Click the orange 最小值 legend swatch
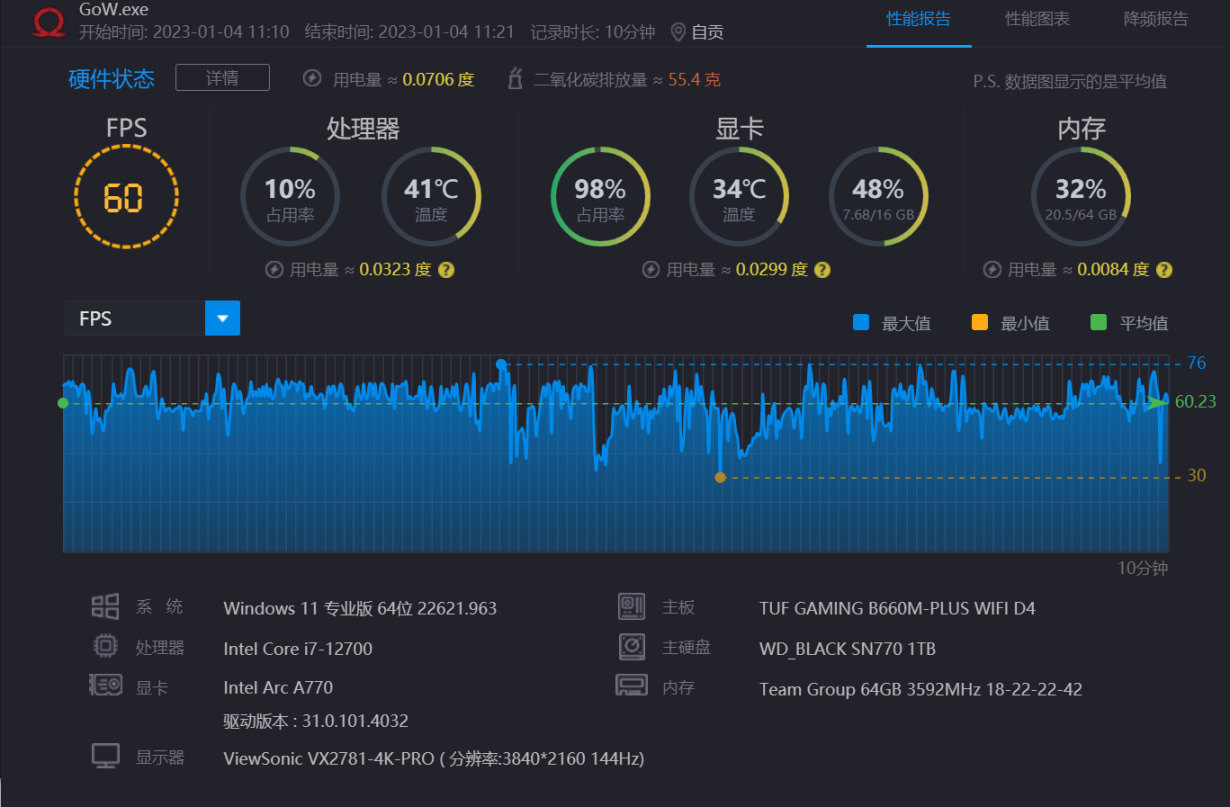Image resolution: width=1230 pixels, height=807 pixels. [x=979, y=322]
